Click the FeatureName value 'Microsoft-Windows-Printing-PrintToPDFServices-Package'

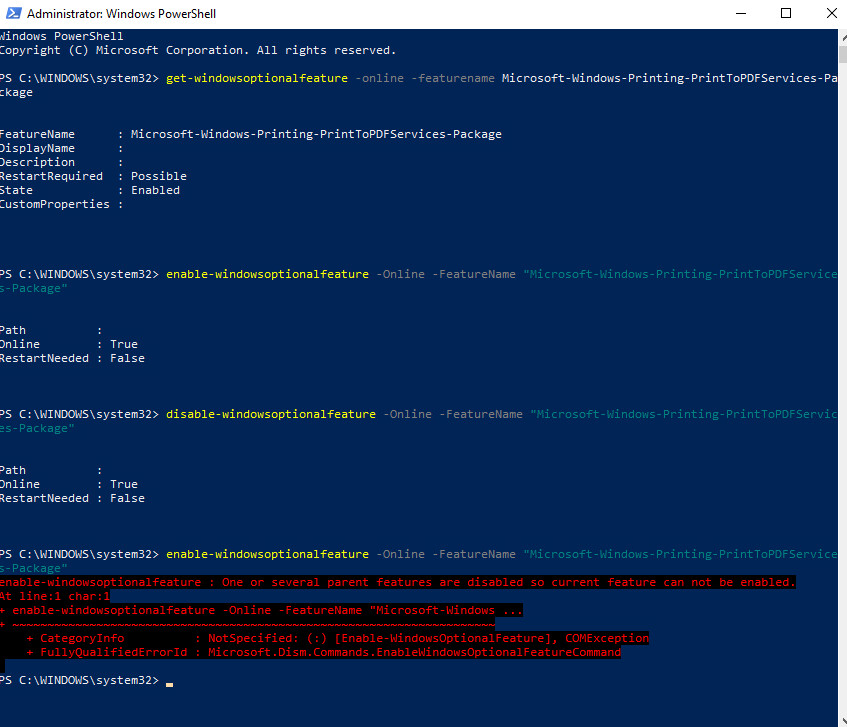coord(316,134)
